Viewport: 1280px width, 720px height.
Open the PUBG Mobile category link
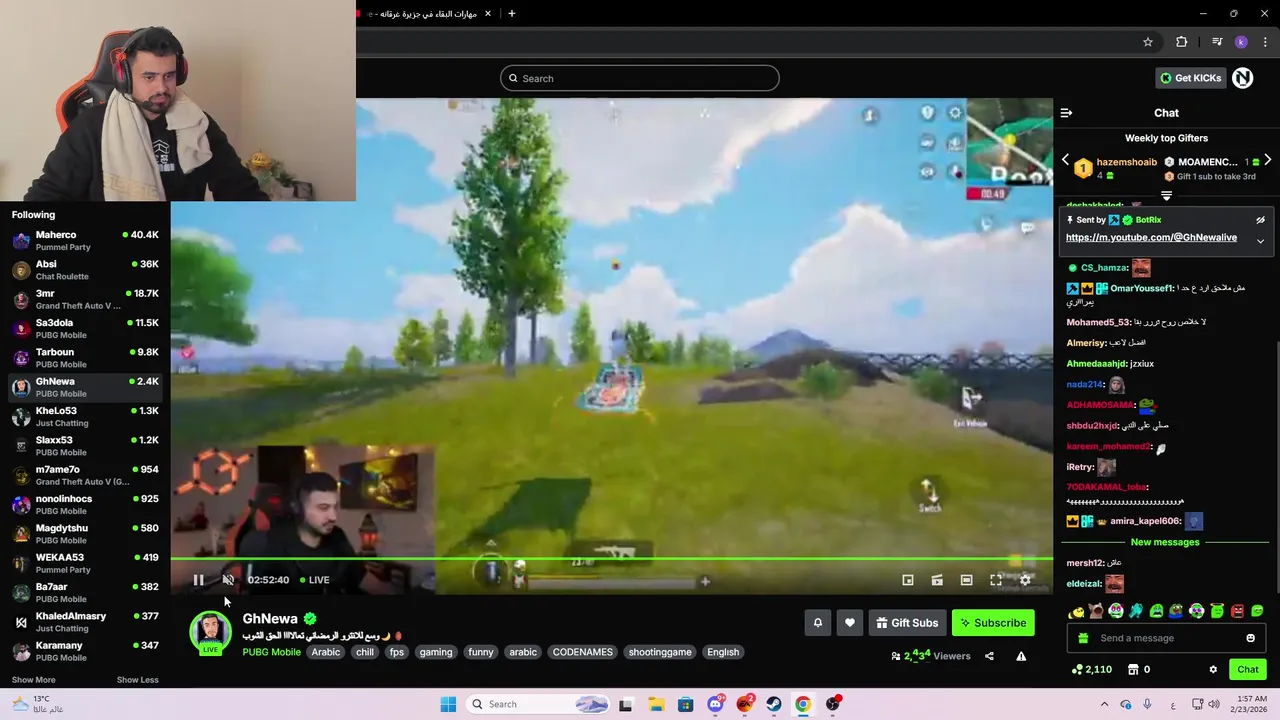pyautogui.click(x=271, y=652)
